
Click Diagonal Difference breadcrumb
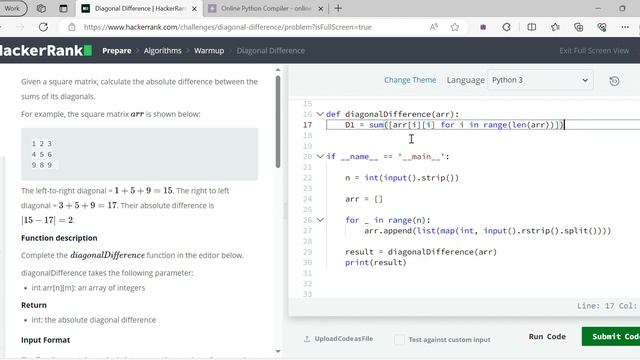tap(271, 51)
